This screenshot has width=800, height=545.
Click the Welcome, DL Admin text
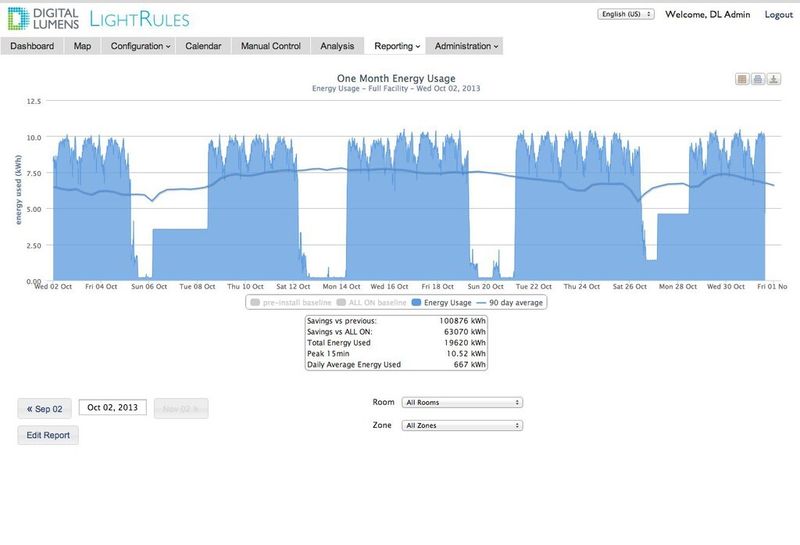708,15
